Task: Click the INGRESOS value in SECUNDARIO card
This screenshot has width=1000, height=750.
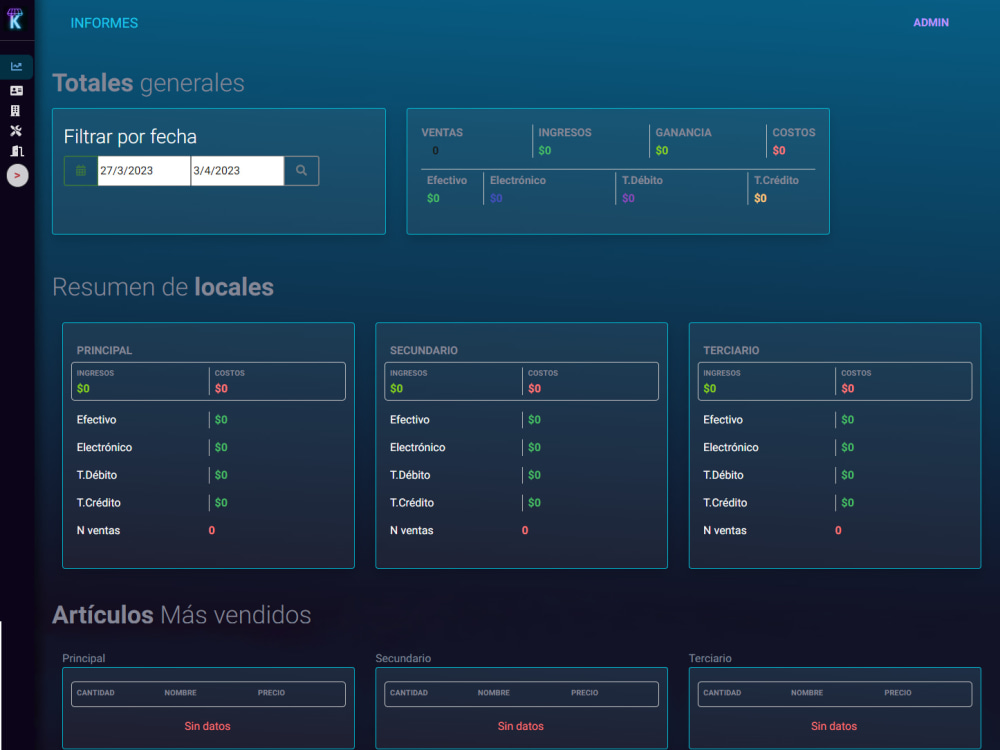Action: [x=396, y=389]
